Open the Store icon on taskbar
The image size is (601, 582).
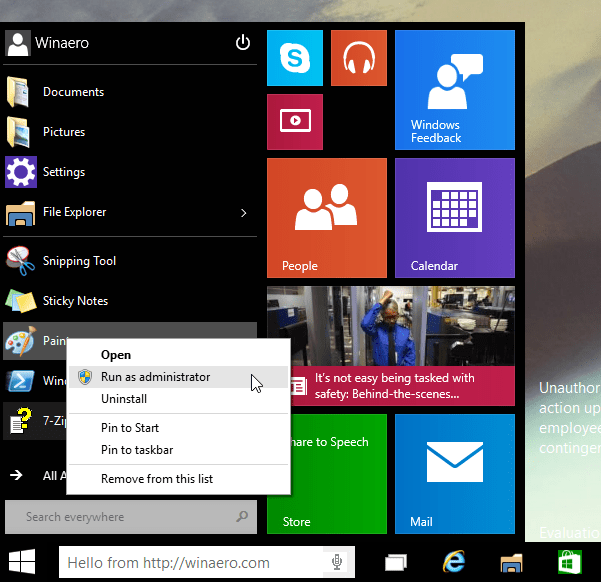point(570,562)
